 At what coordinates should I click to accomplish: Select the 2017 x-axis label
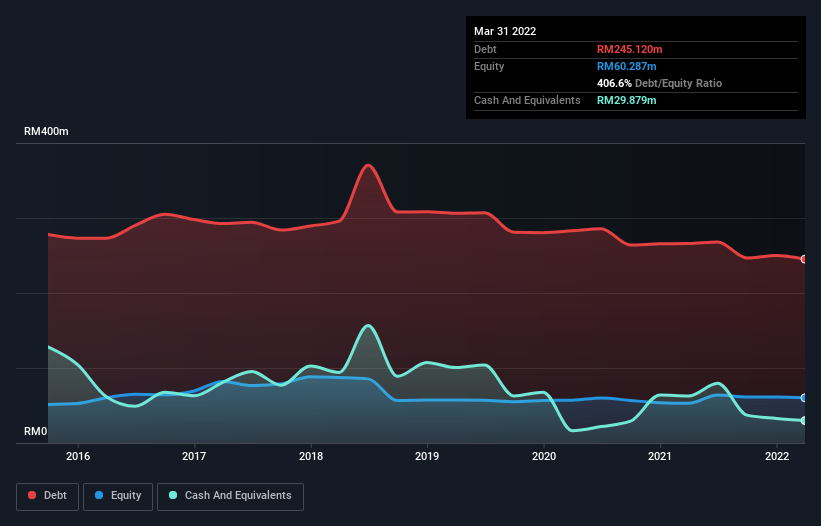pos(194,456)
